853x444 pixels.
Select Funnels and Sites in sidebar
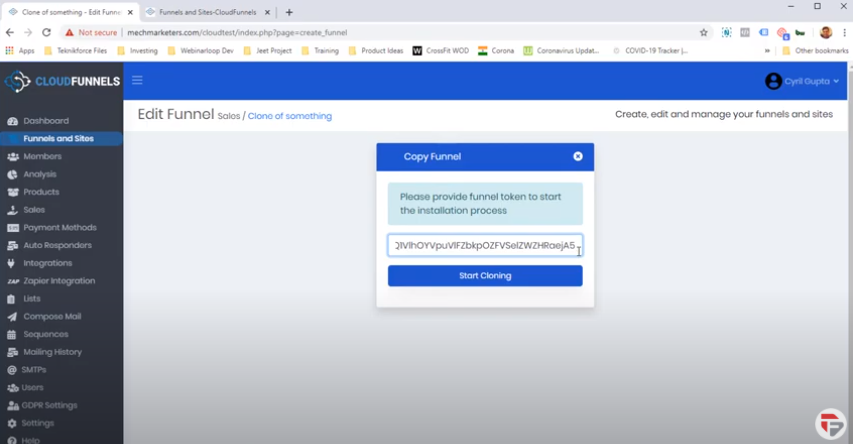pos(58,139)
